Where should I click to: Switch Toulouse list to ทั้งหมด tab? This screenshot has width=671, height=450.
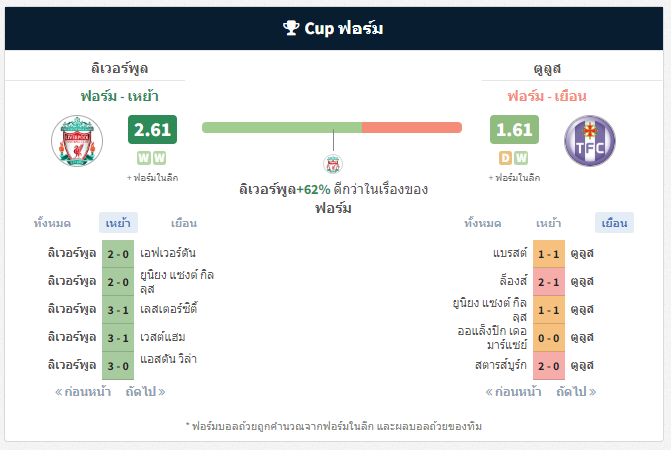(x=483, y=223)
